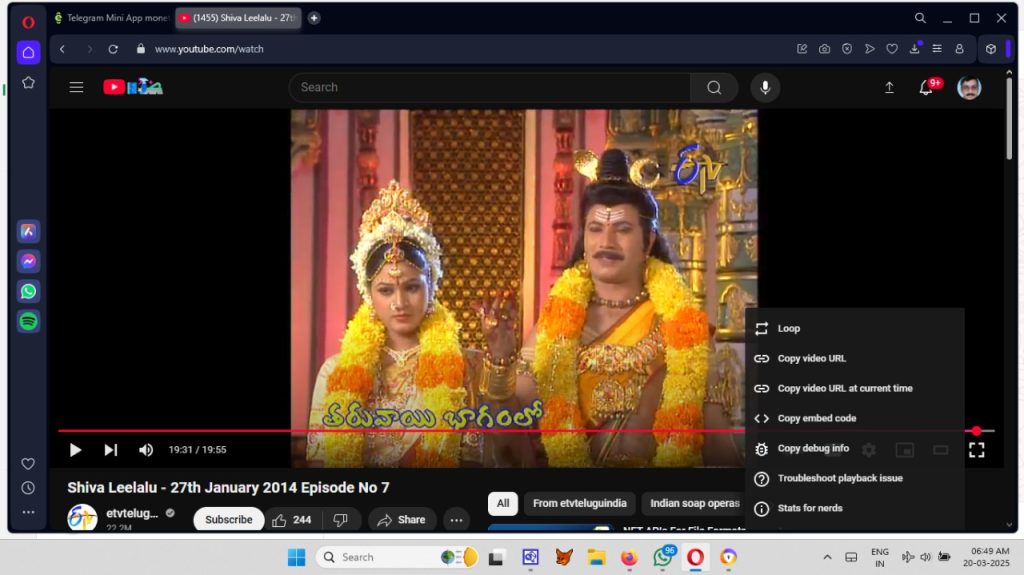Search open tabs with magnifier icon
The width and height of the screenshot is (1024, 575).
[920, 18]
